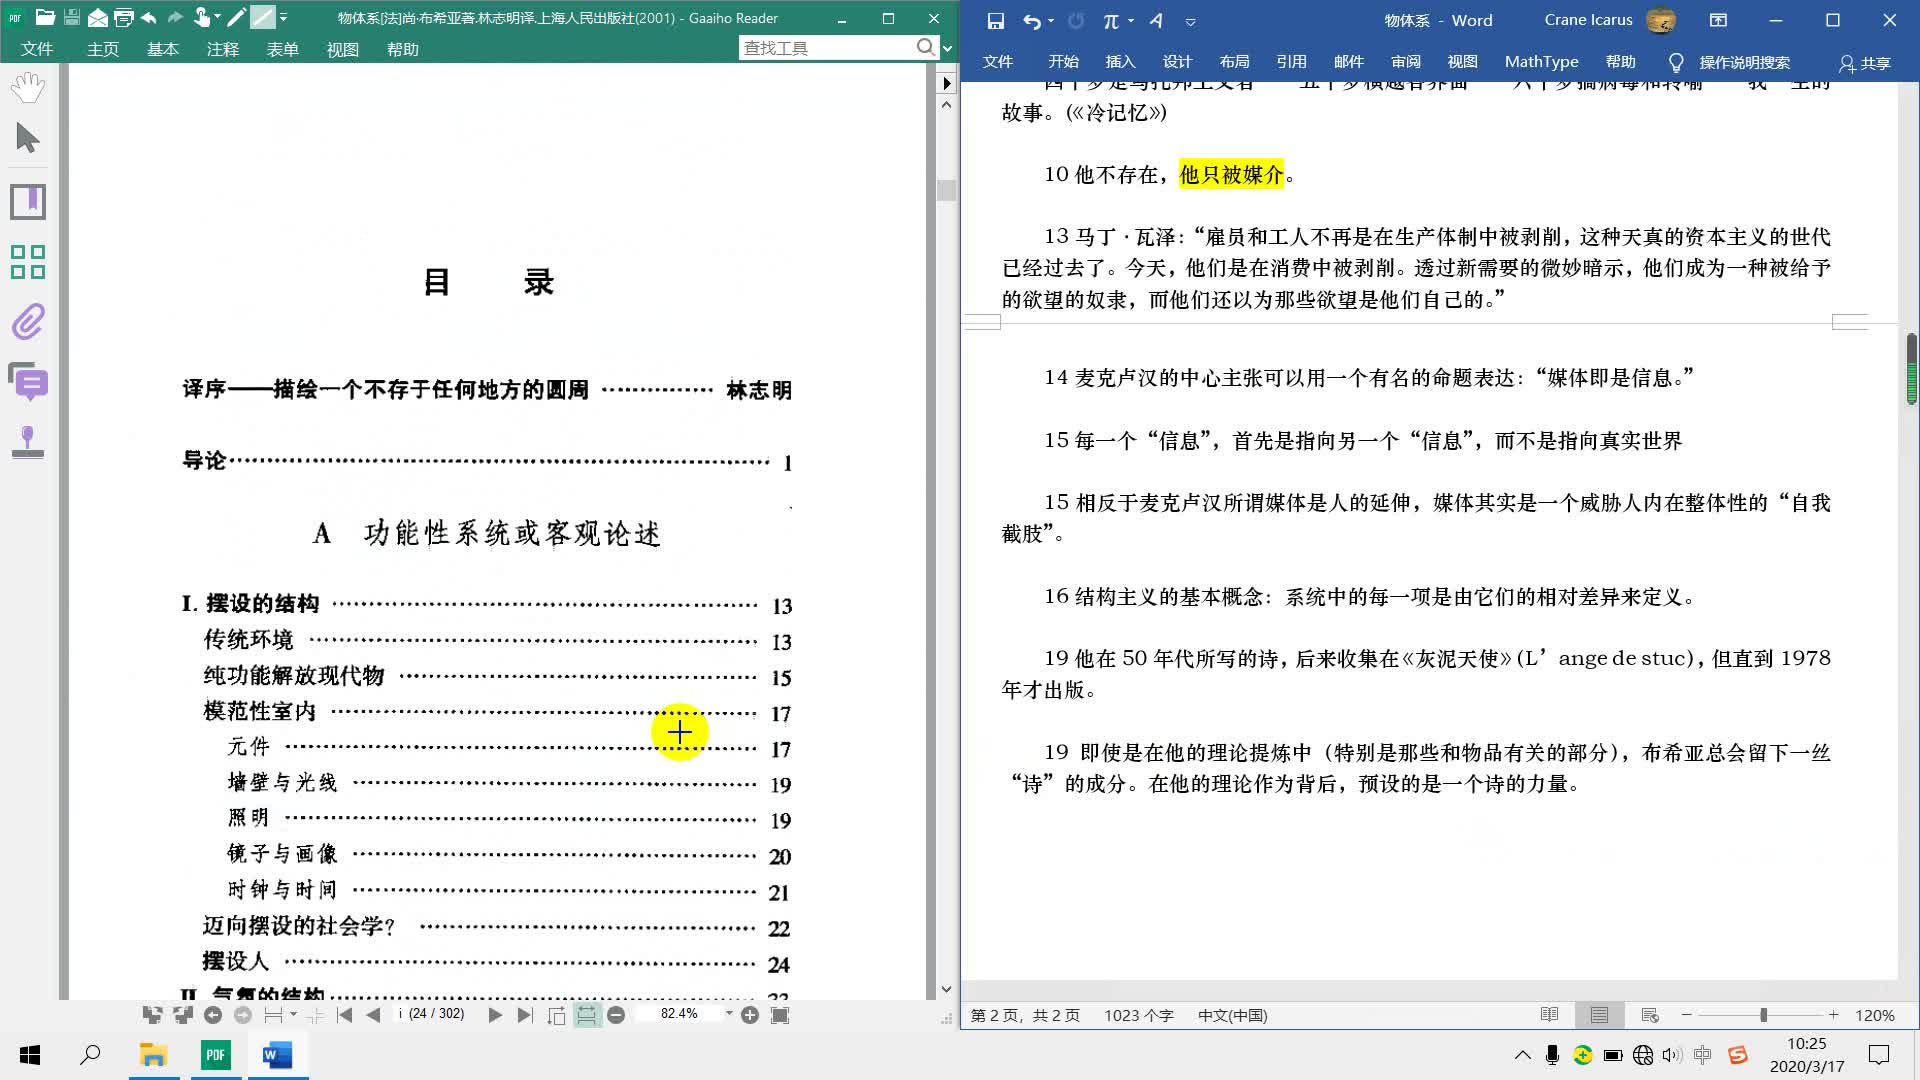The height and width of the screenshot is (1080, 1920).
Task: Click the Word taskbar button in Windows
Action: pos(277,1054)
